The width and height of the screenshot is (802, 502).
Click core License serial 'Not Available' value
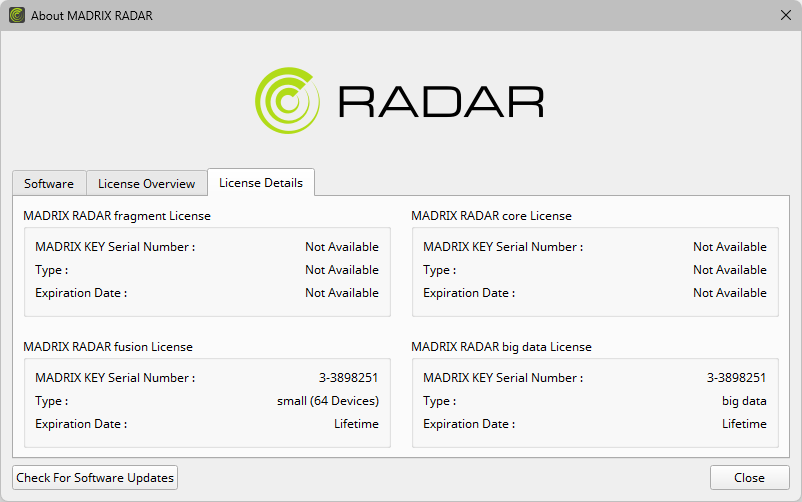(730, 247)
